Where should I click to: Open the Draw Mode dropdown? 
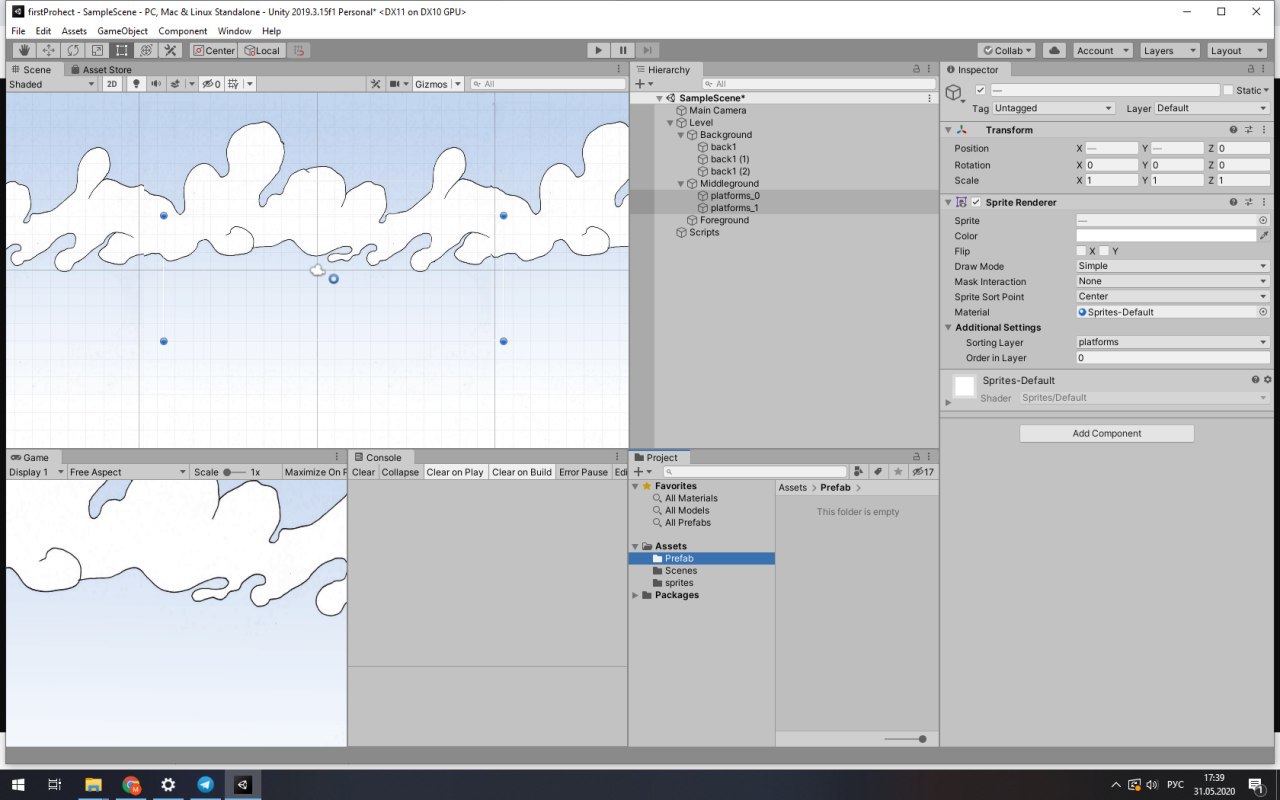click(x=1173, y=266)
